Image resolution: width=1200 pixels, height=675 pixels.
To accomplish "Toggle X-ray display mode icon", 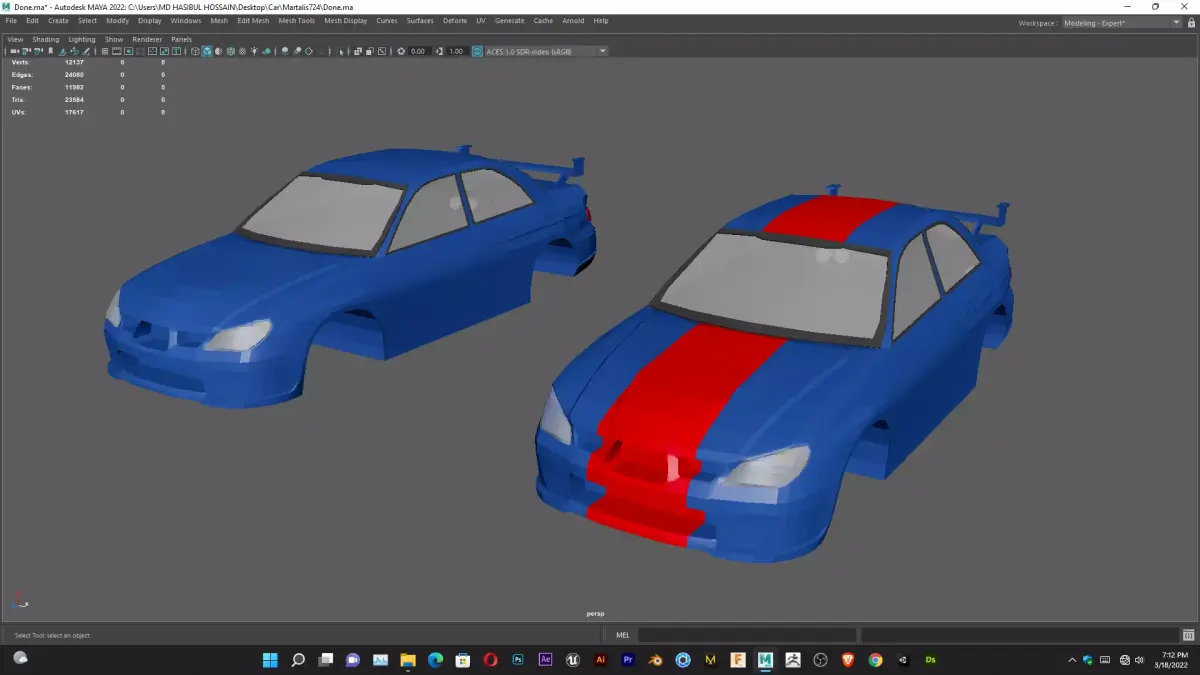I will coord(357,51).
